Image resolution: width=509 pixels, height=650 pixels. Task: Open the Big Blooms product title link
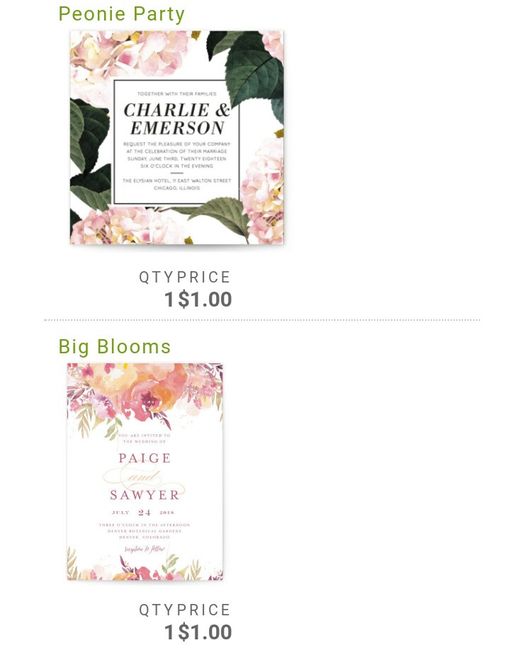[114, 347]
